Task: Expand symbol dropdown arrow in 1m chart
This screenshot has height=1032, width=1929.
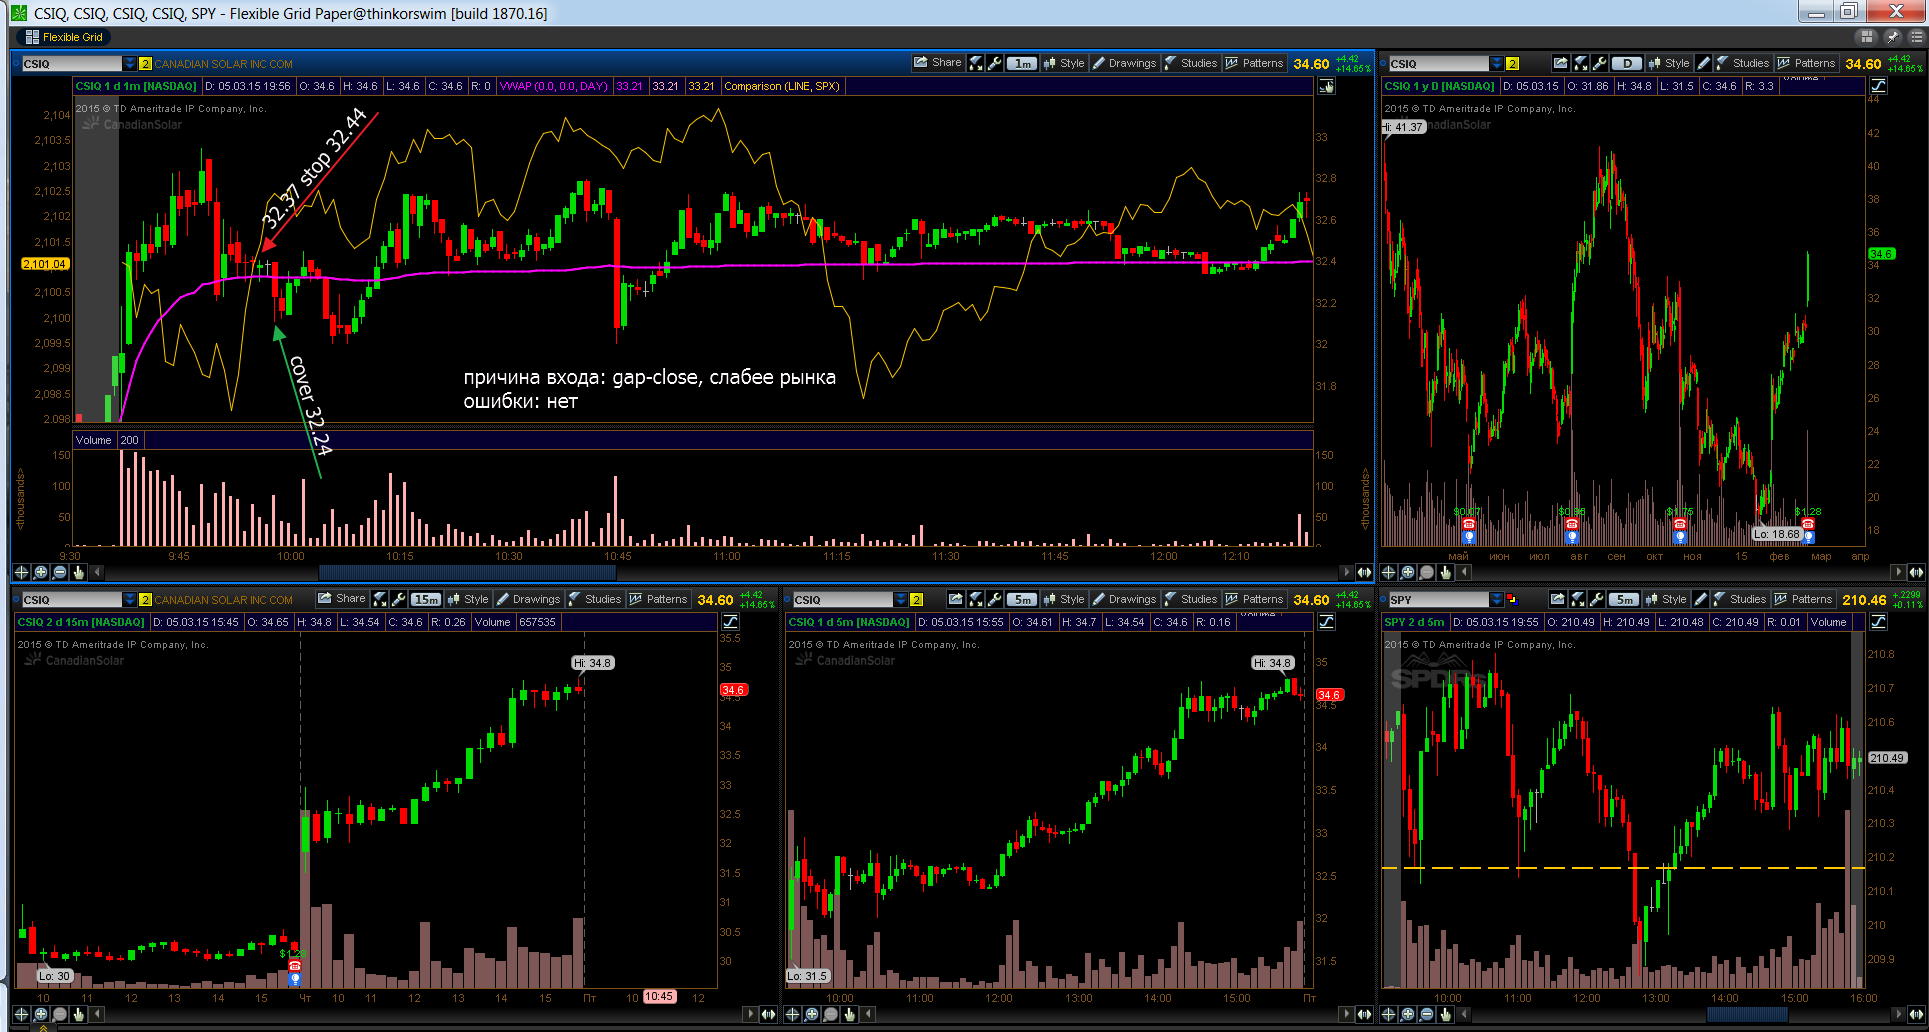Action: [129, 63]
